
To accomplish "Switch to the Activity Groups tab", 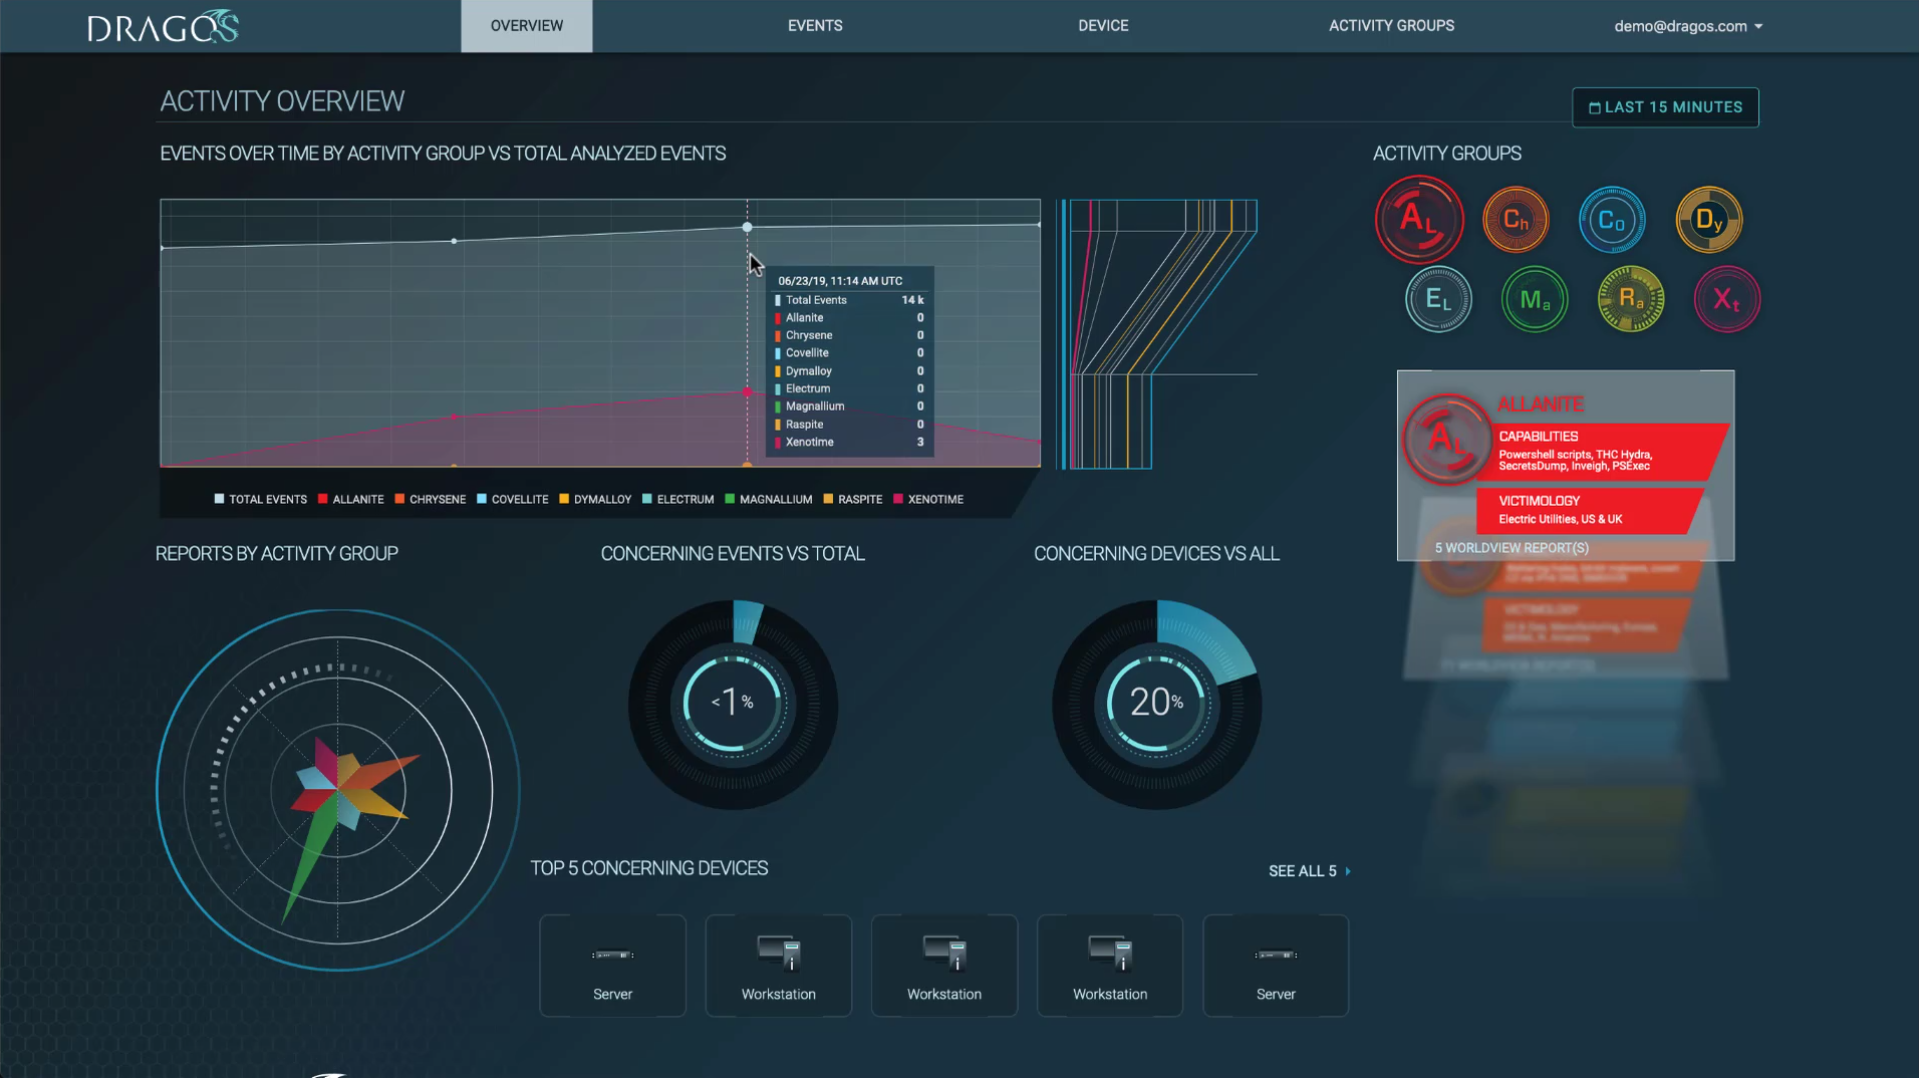I will tap(1391, 26).
